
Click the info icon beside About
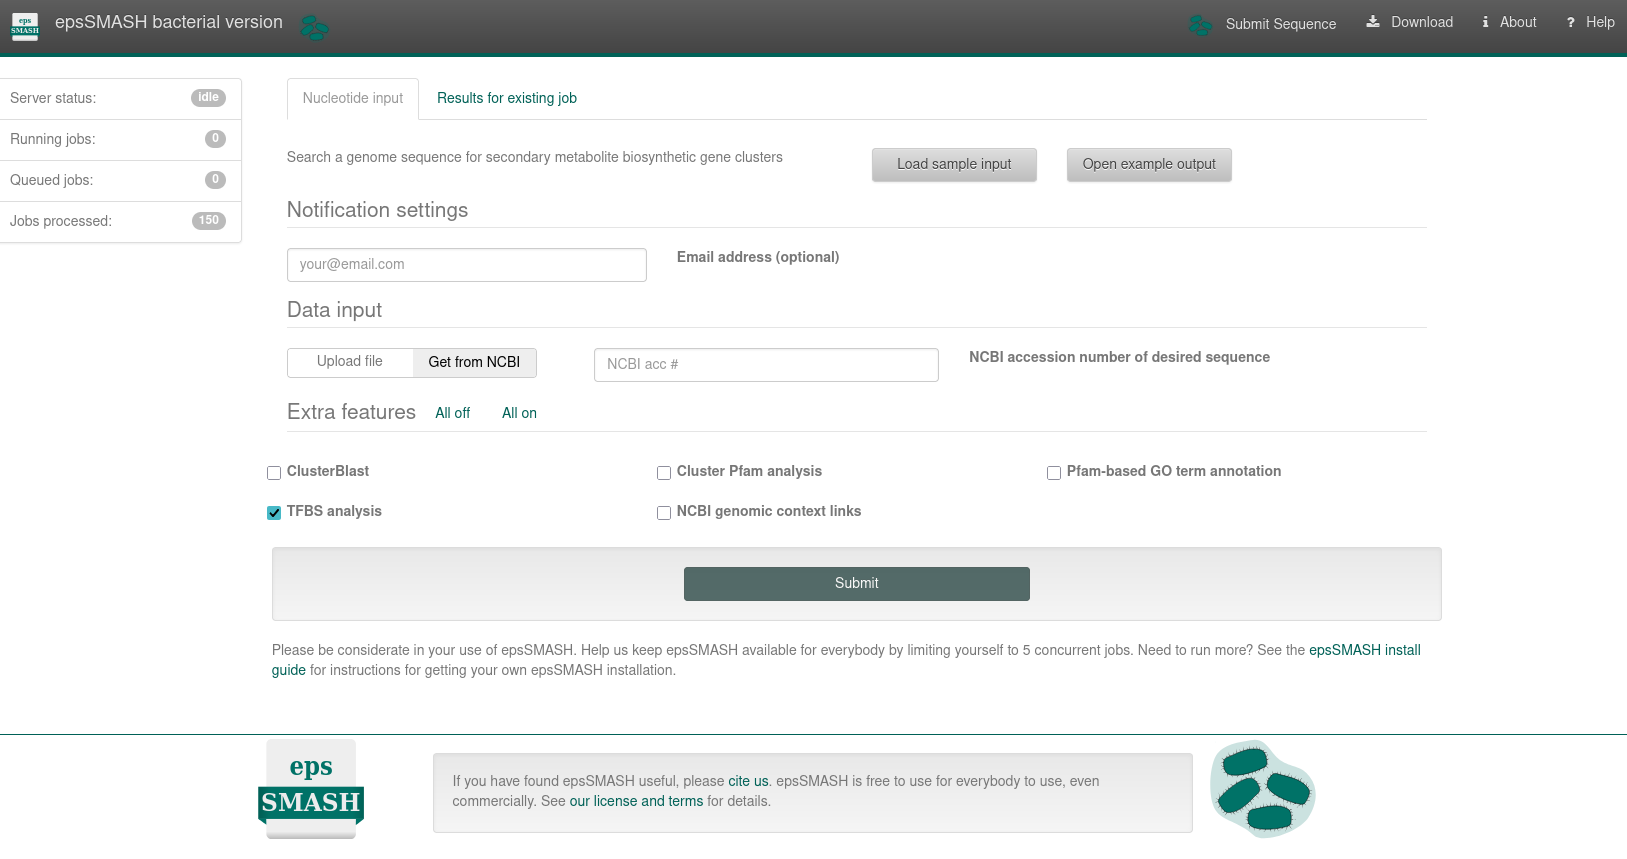pos(1485,22)
